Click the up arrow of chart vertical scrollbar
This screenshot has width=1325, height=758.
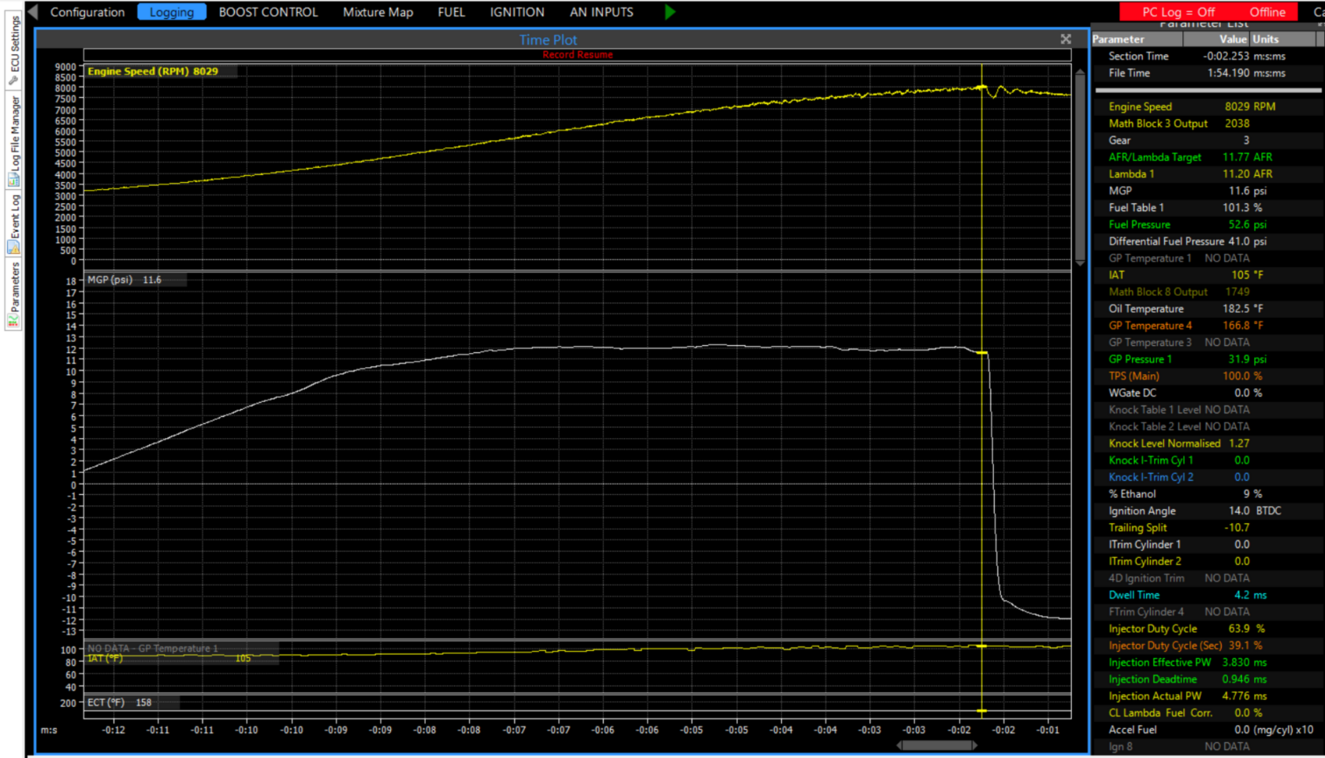1080,71
